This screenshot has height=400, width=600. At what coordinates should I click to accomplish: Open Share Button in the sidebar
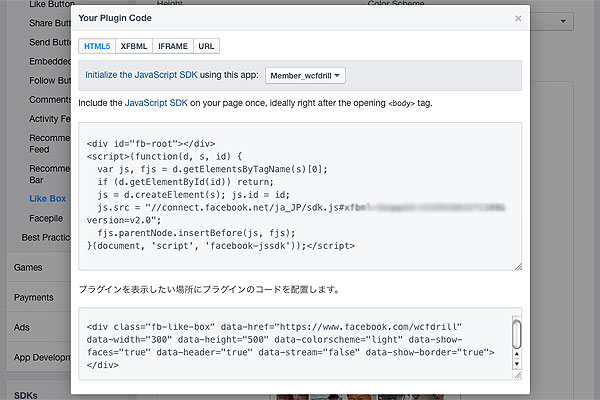pyautogui.click(x=50, y=23)
